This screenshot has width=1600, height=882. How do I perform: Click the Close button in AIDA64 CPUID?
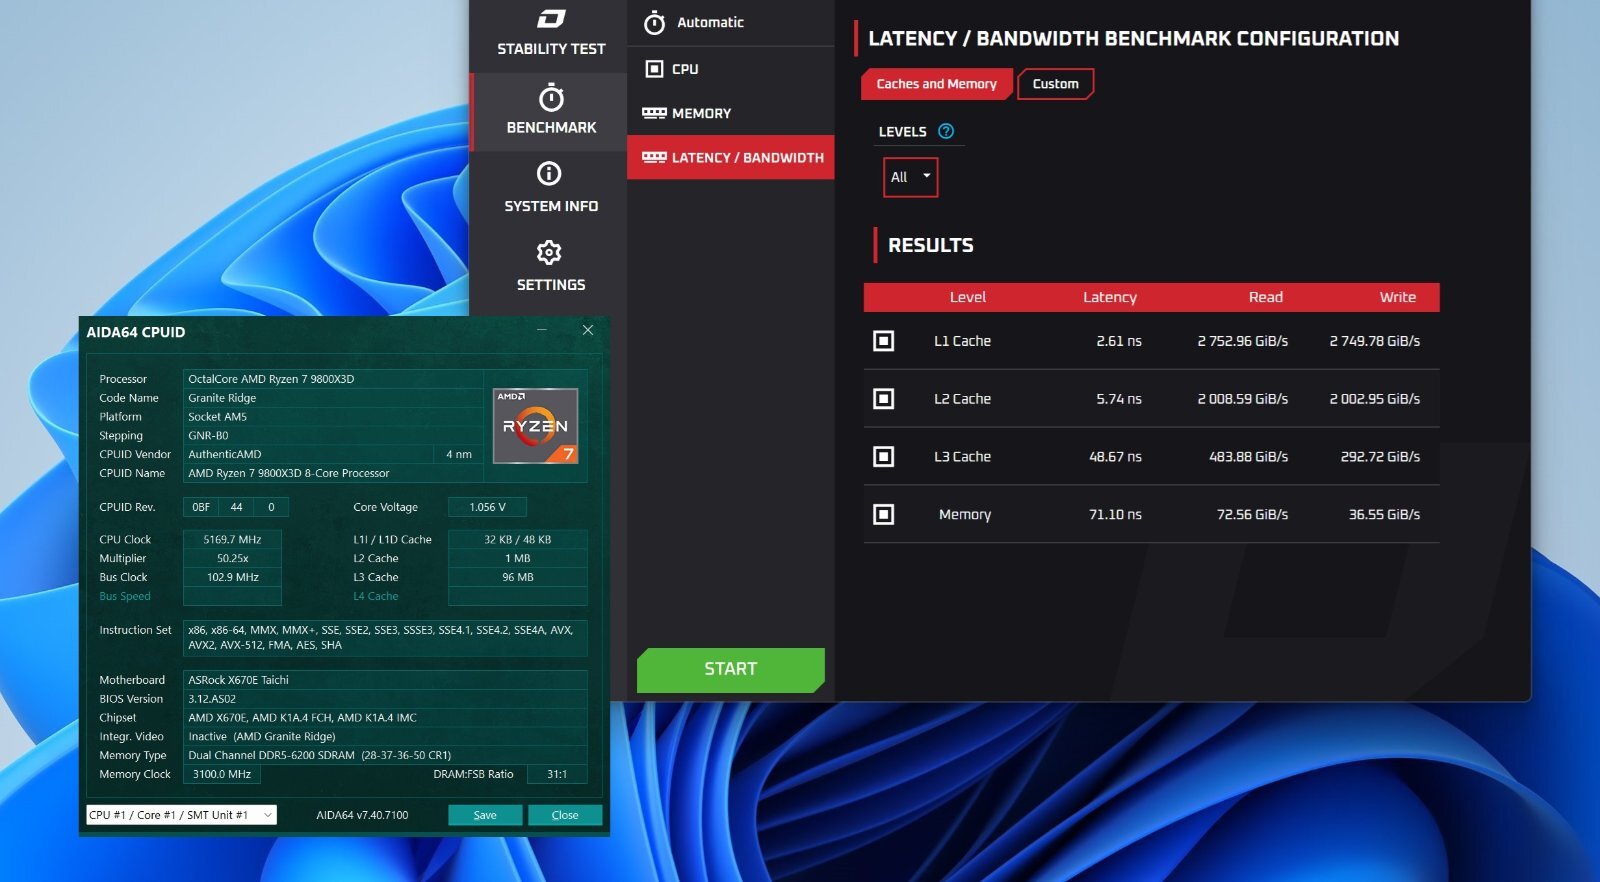click(565, 815)
